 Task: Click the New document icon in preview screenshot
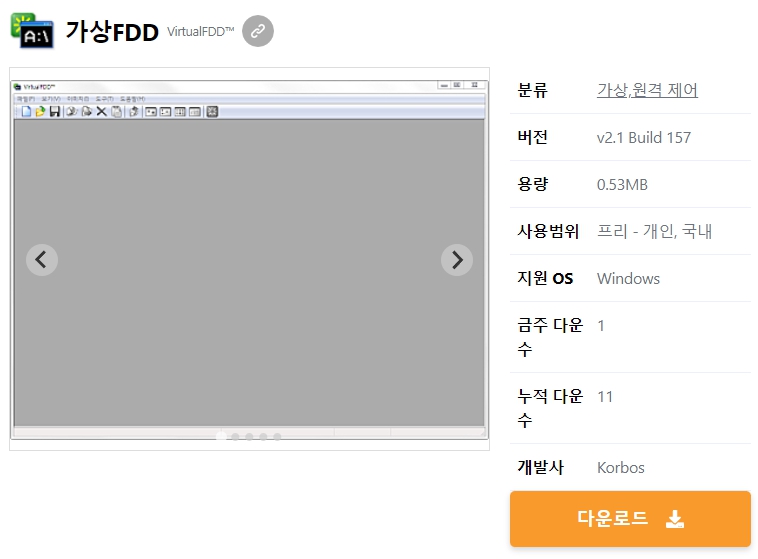[26, 112]
